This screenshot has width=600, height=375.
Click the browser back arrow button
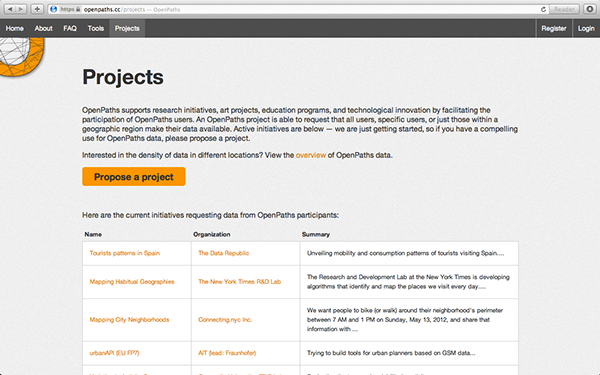coord(10,9)
